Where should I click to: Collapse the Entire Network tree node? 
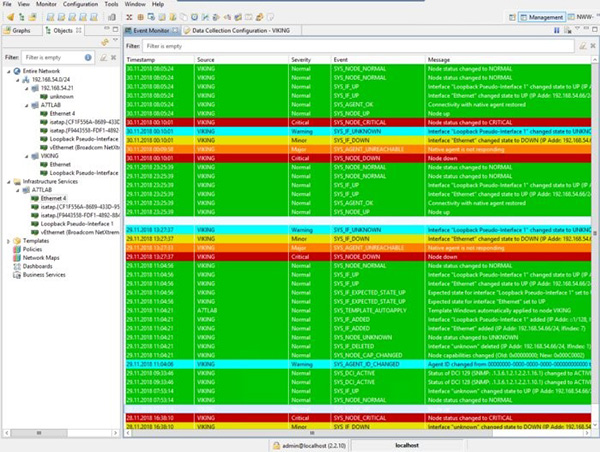coord(9,71)
